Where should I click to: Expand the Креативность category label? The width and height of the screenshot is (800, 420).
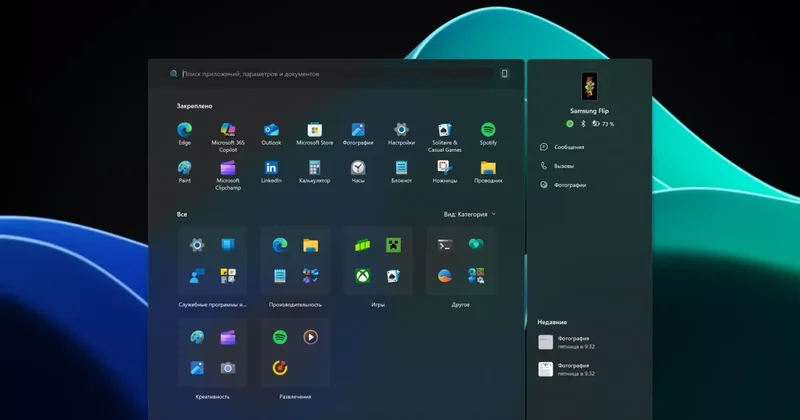pos(212,397)
